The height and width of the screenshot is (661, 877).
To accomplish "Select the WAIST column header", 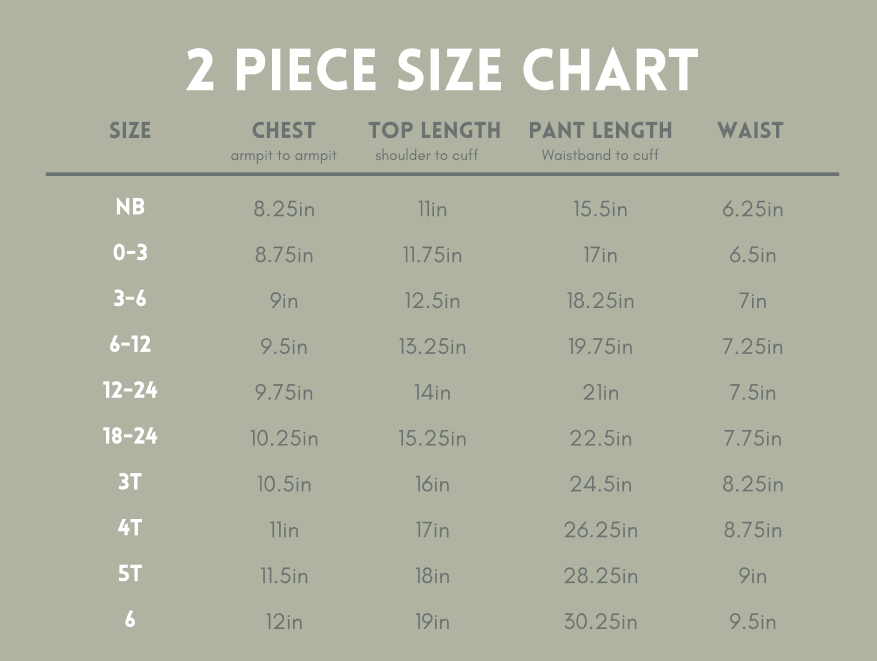I will tap(750, 131).
